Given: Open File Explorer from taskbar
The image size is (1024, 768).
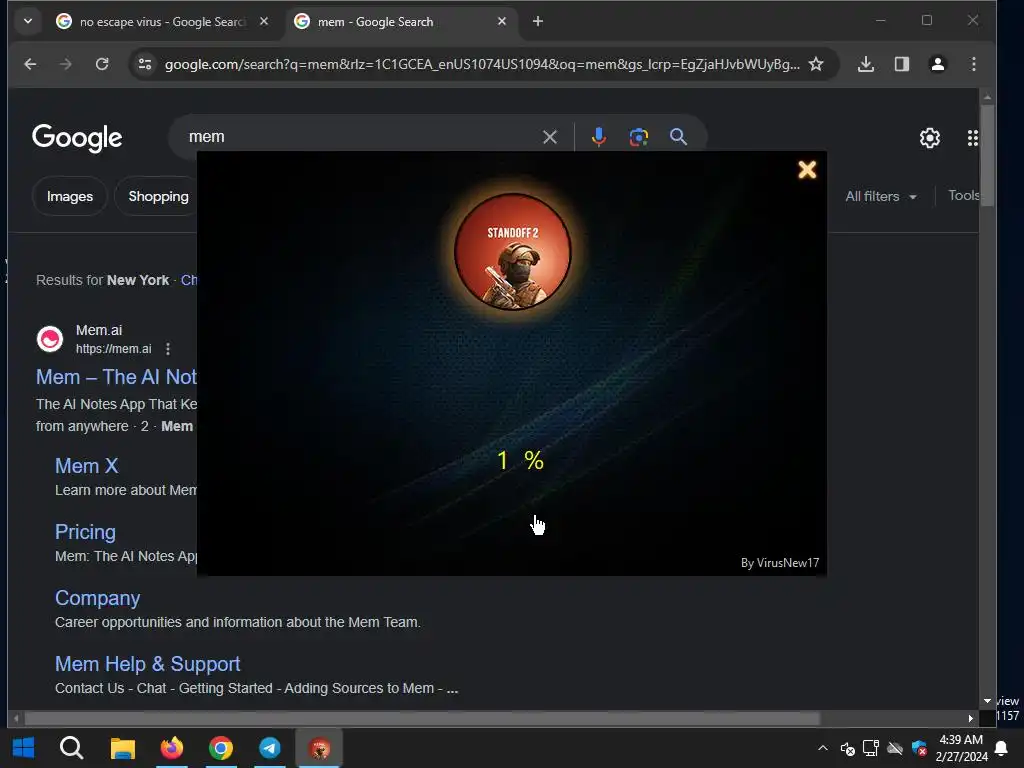Looking at the screenshot, I should coord(122,748).
